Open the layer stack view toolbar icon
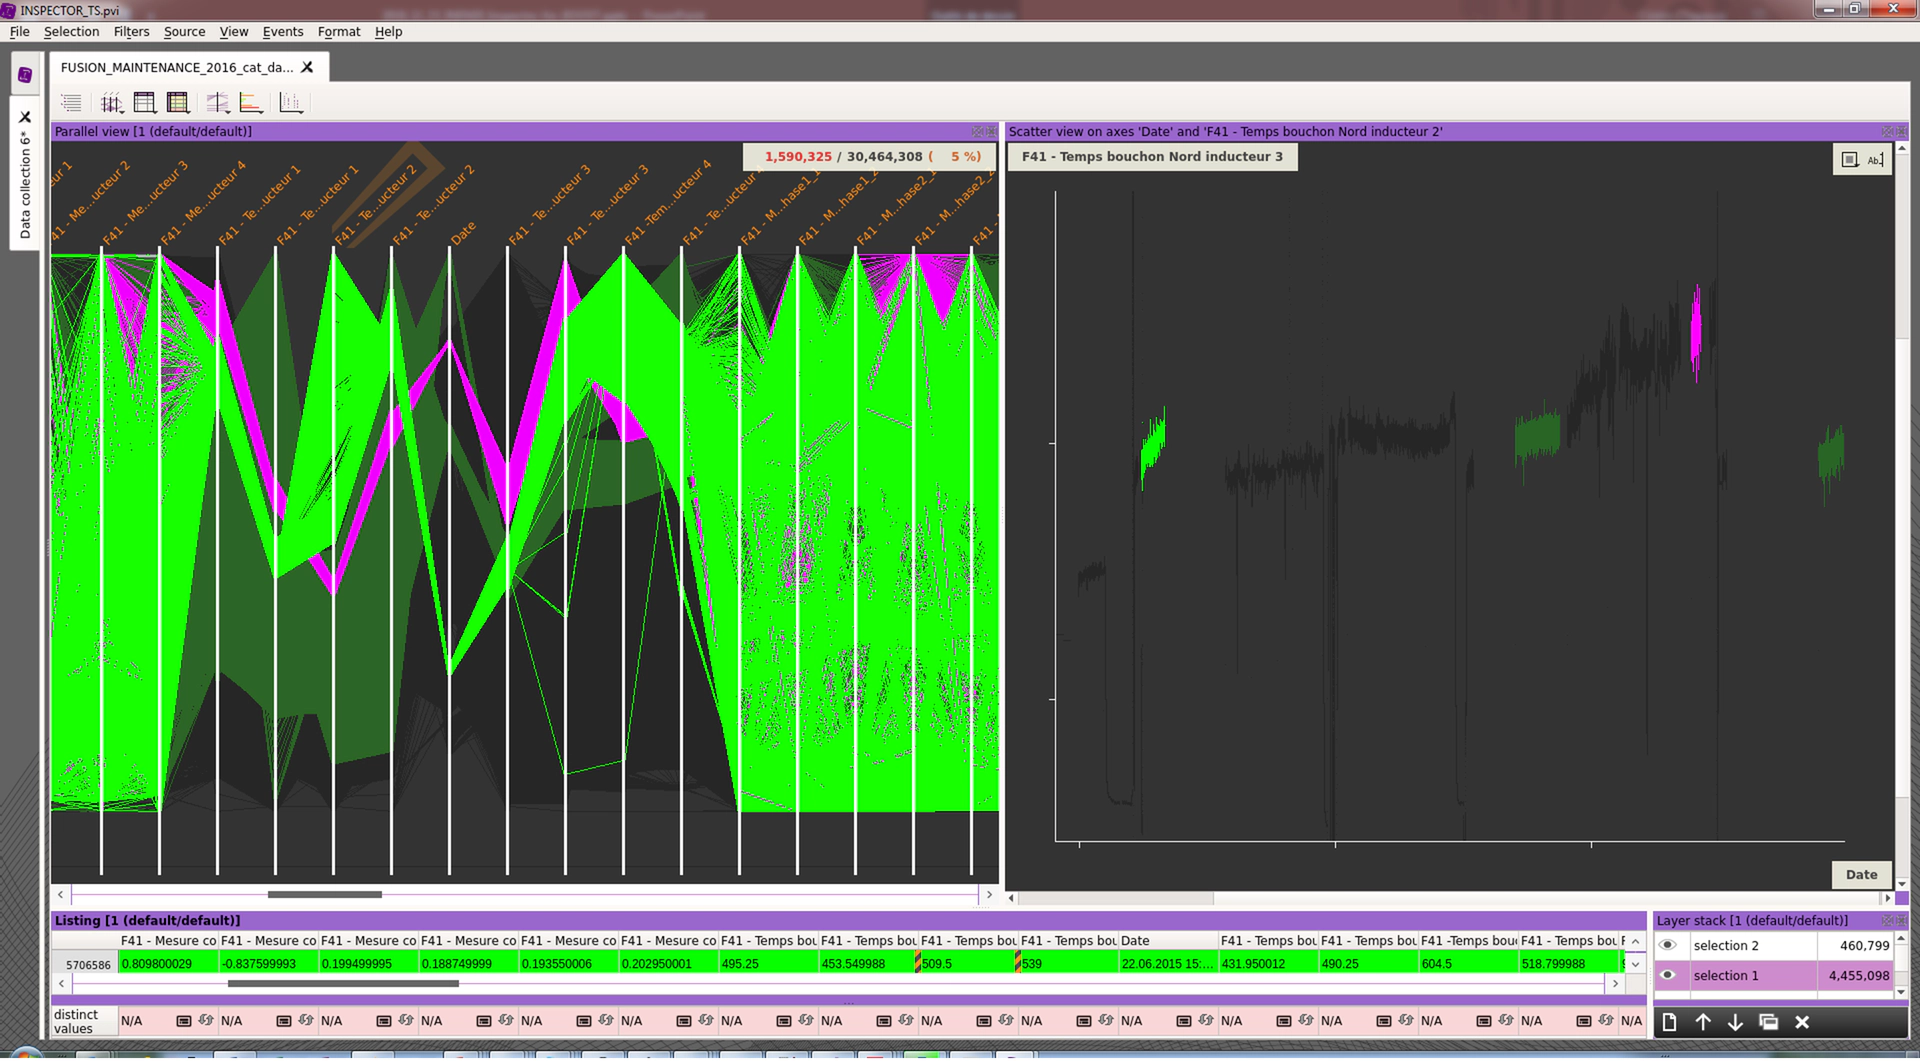 (71, 103)
